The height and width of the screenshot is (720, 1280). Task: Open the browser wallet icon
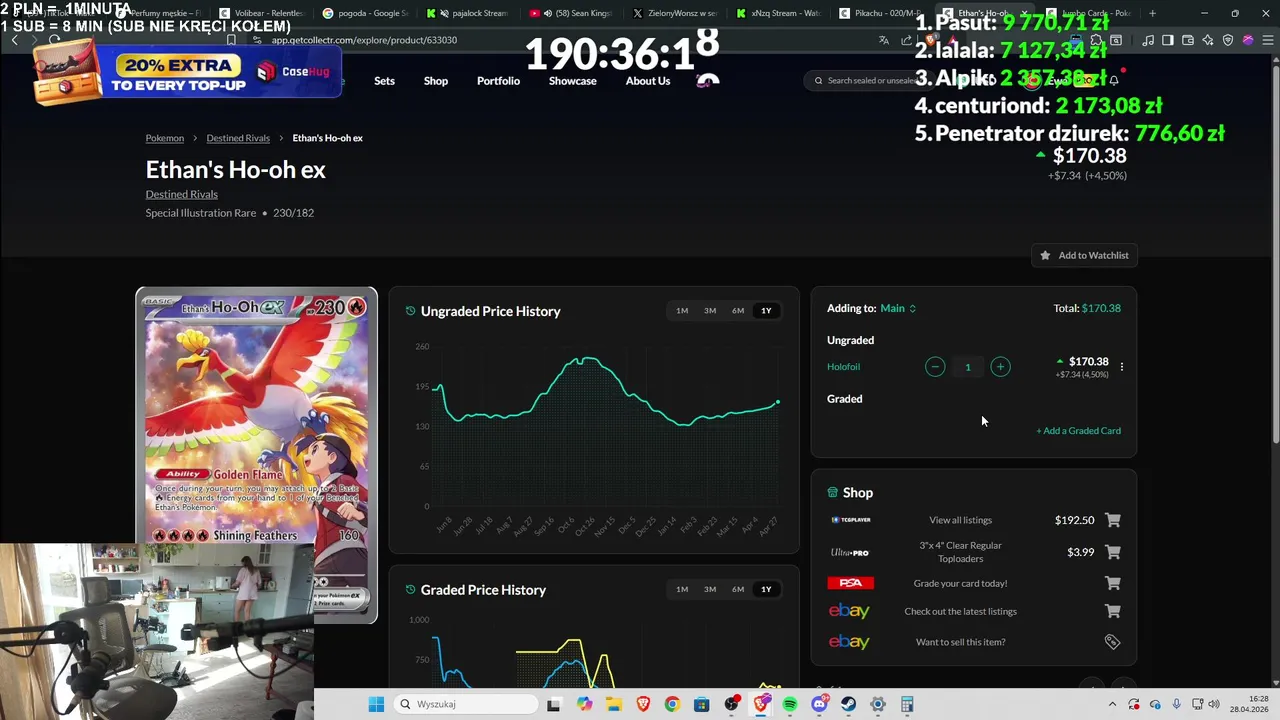pos(1188,40)
